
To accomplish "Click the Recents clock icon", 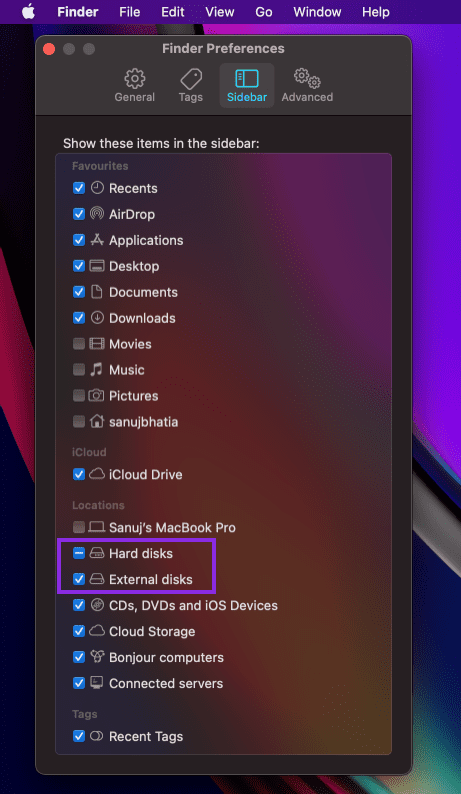I will pyautogui.click(x=97, y=188).
